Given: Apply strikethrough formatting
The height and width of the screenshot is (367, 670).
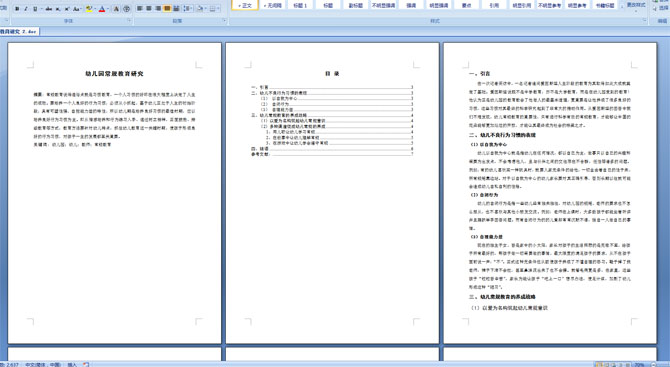Looking at the screenshot, I should click(x=49, y=9).
